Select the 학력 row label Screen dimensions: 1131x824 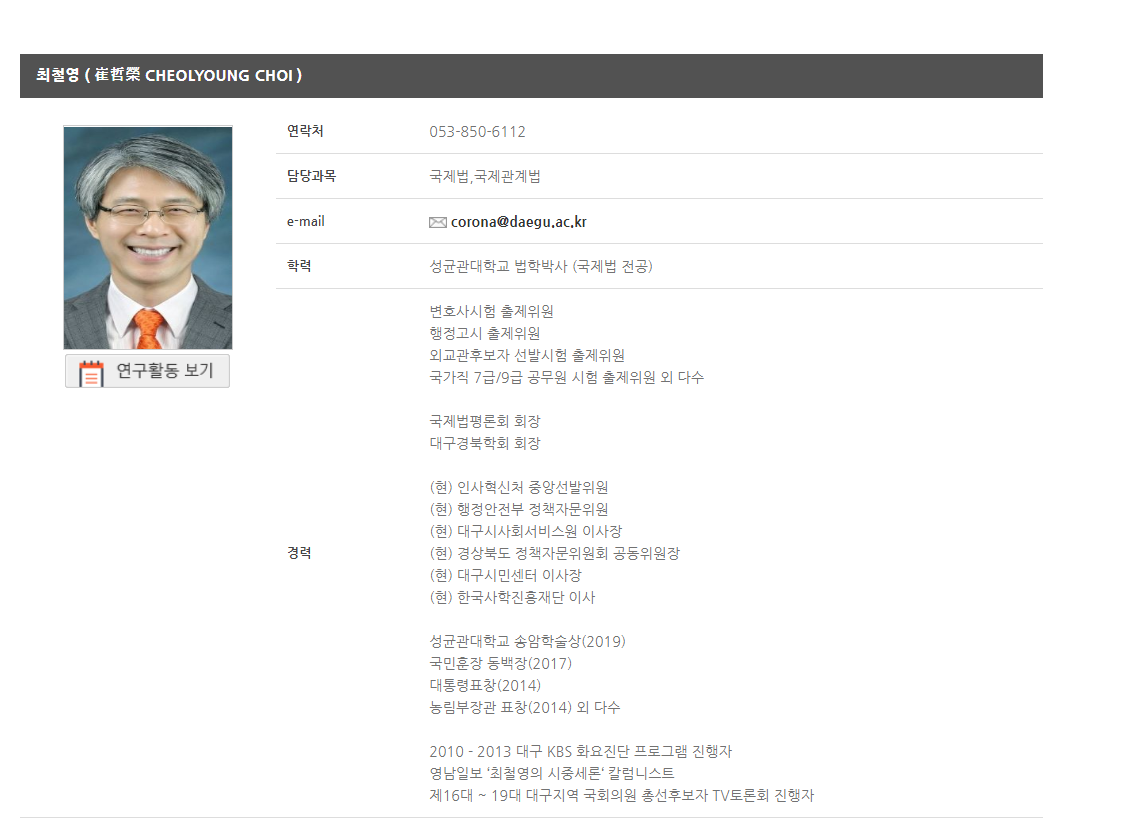pos(299,266)
